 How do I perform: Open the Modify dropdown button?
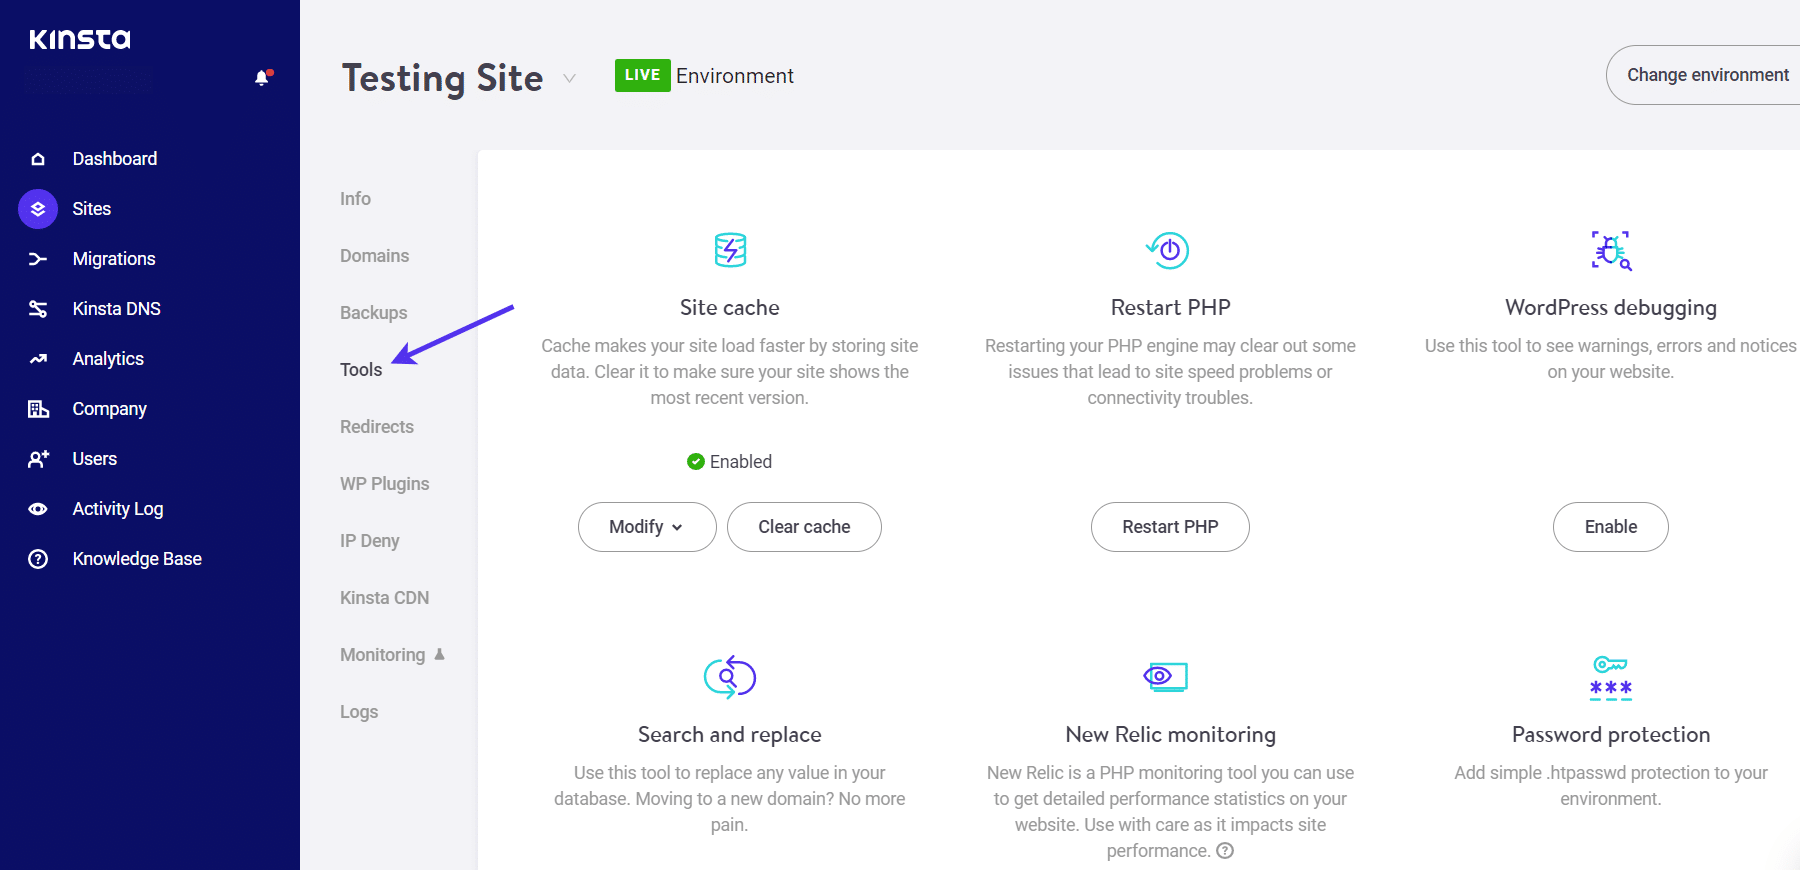click(647, 527)
